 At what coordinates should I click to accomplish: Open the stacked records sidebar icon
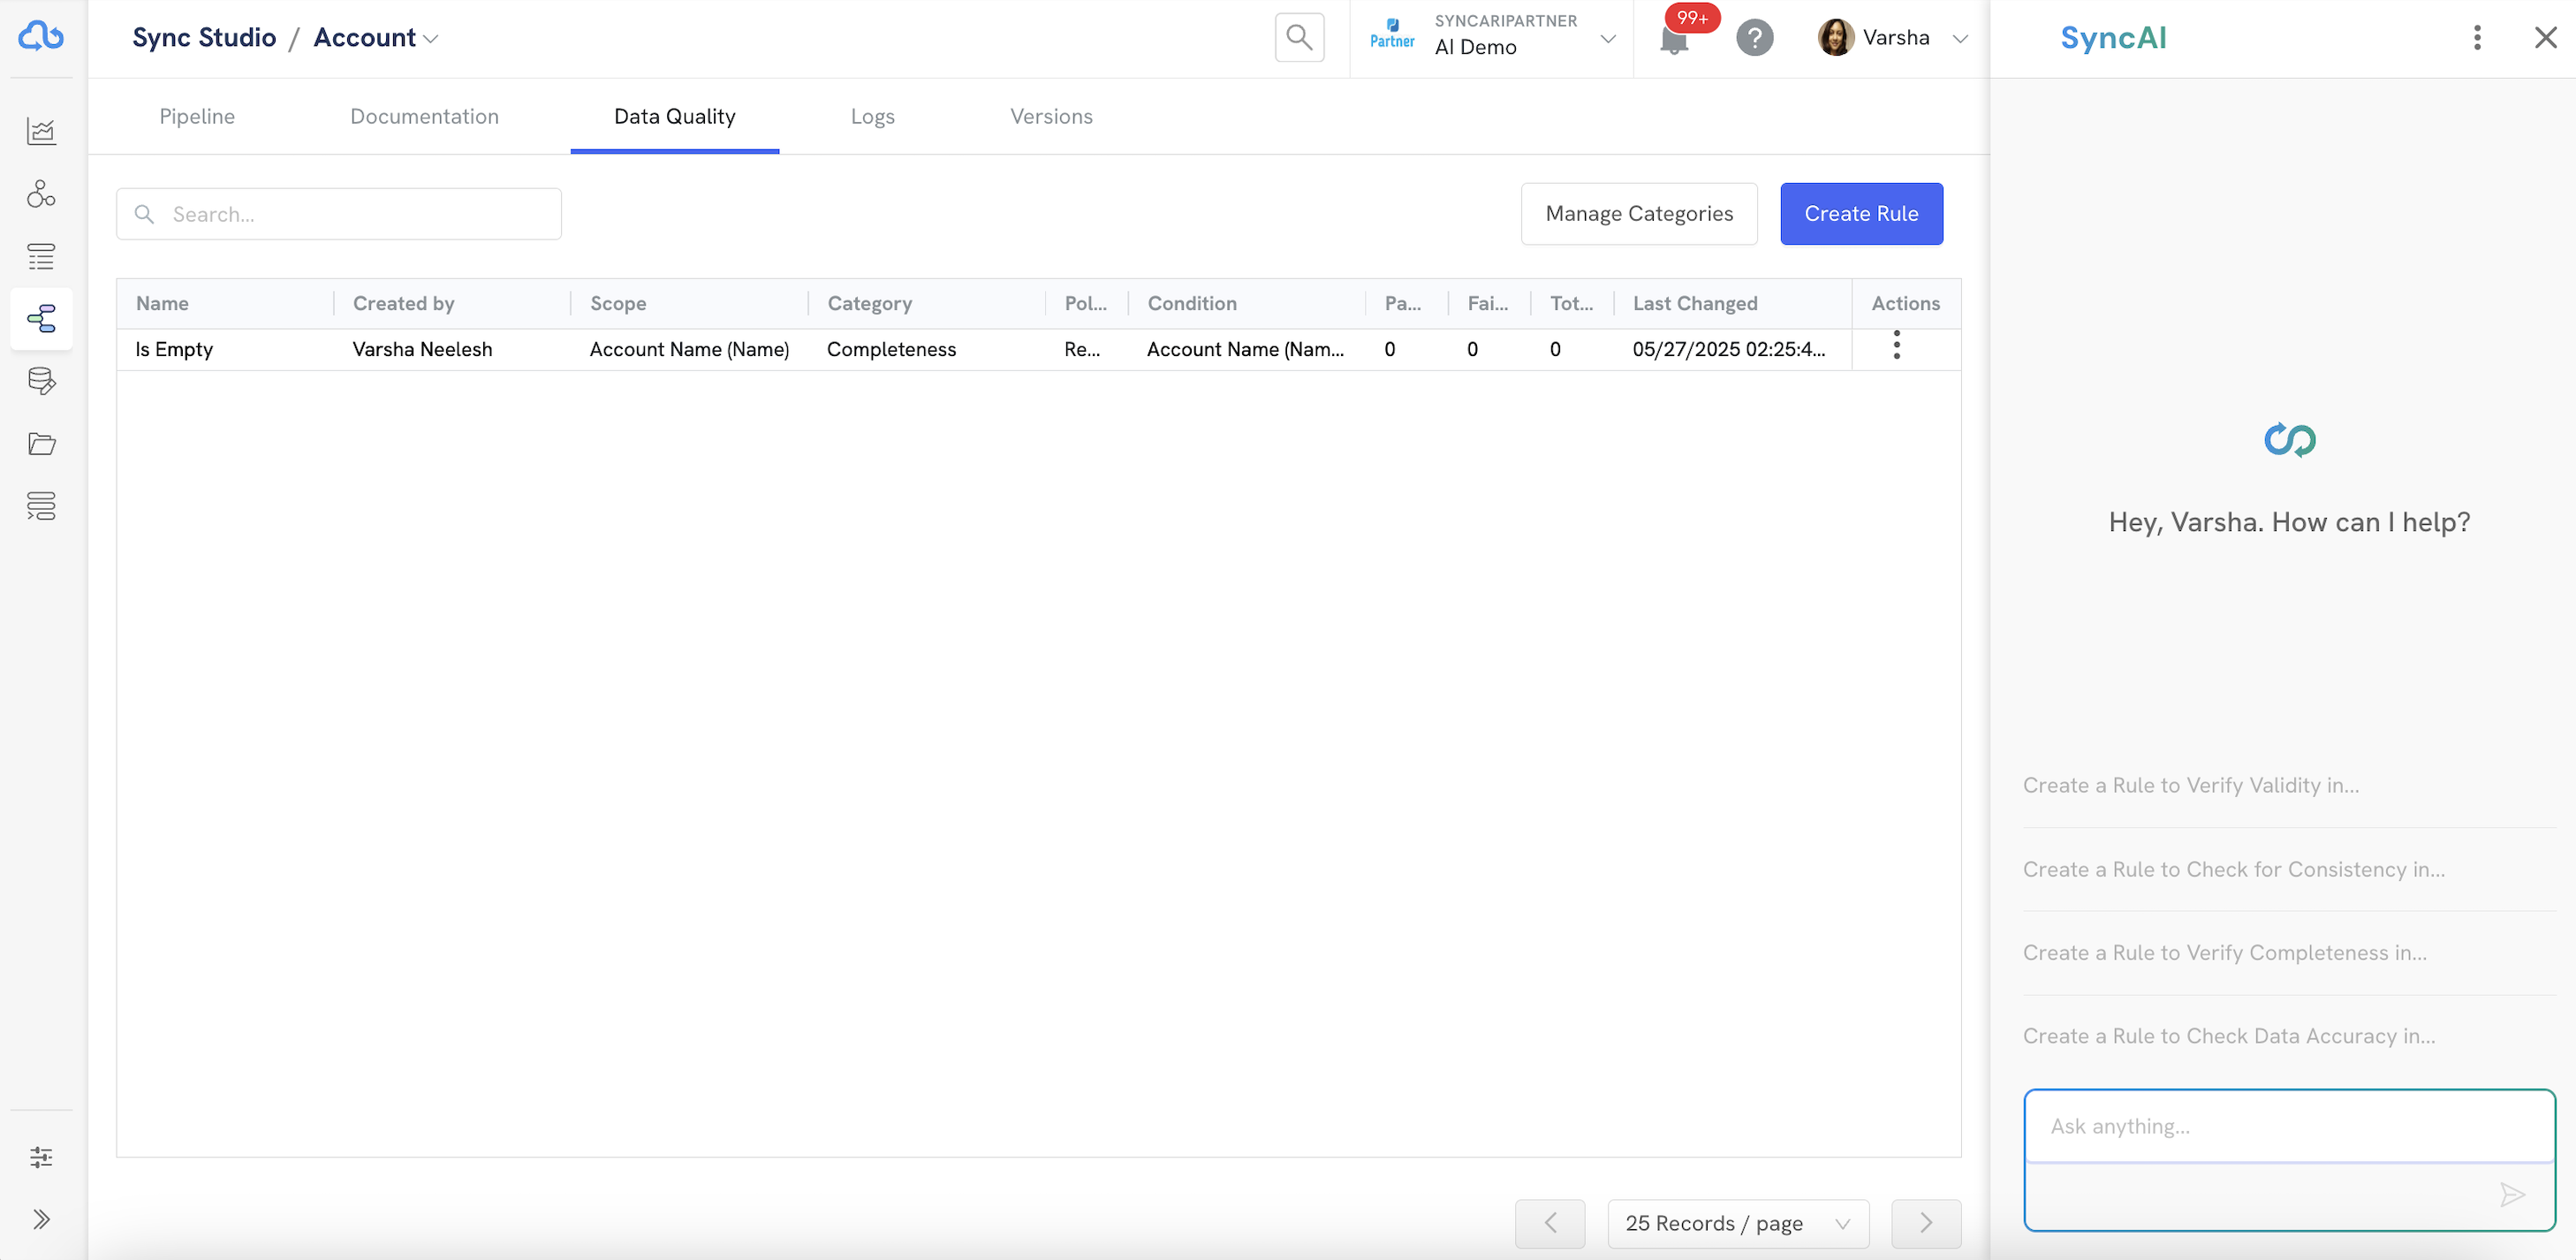41,506
